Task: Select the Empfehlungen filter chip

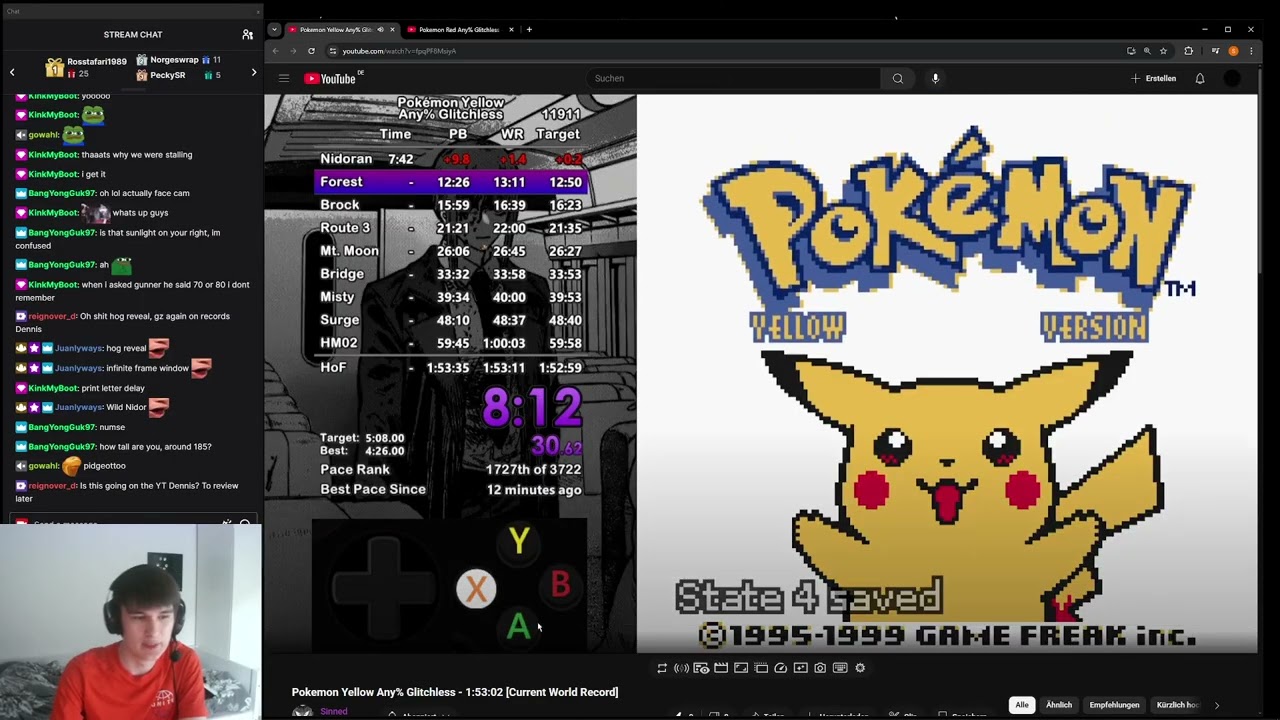Action: click(x=1114, y=705)
